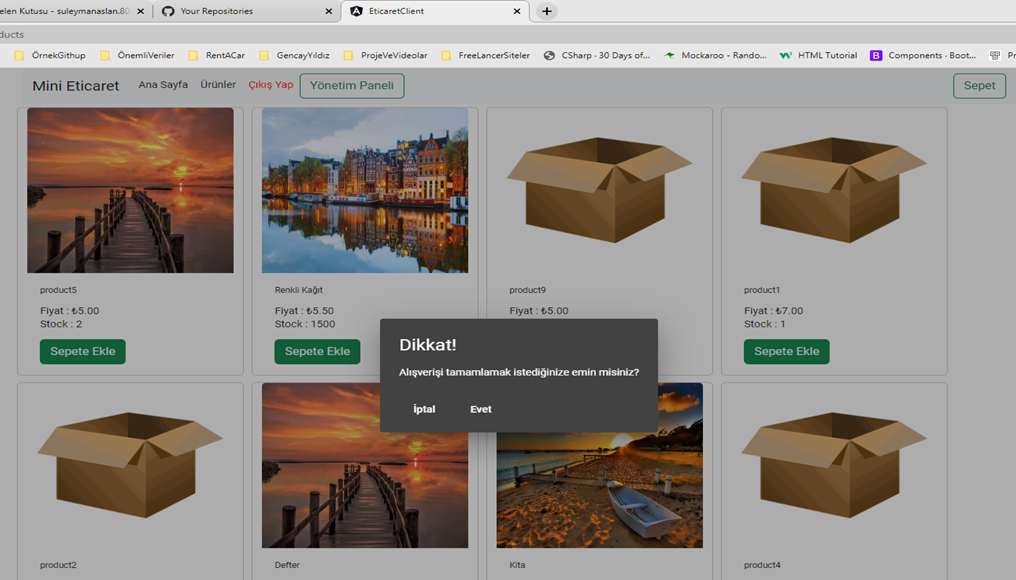Open the Sepet cart button
The height and width of the screenshot is (580, 1016).
coord(979,86)
